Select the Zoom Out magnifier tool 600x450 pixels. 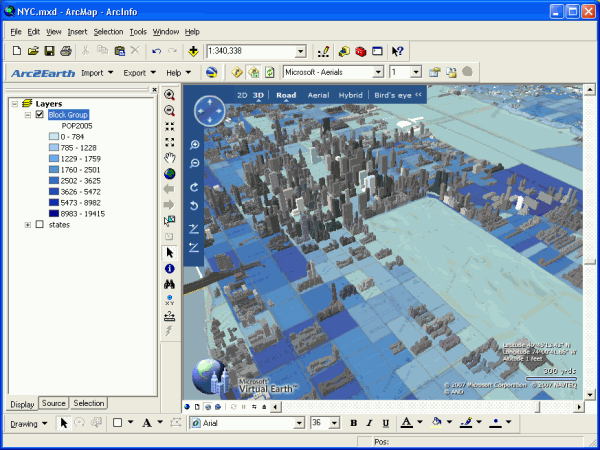[x=170, y=111]
